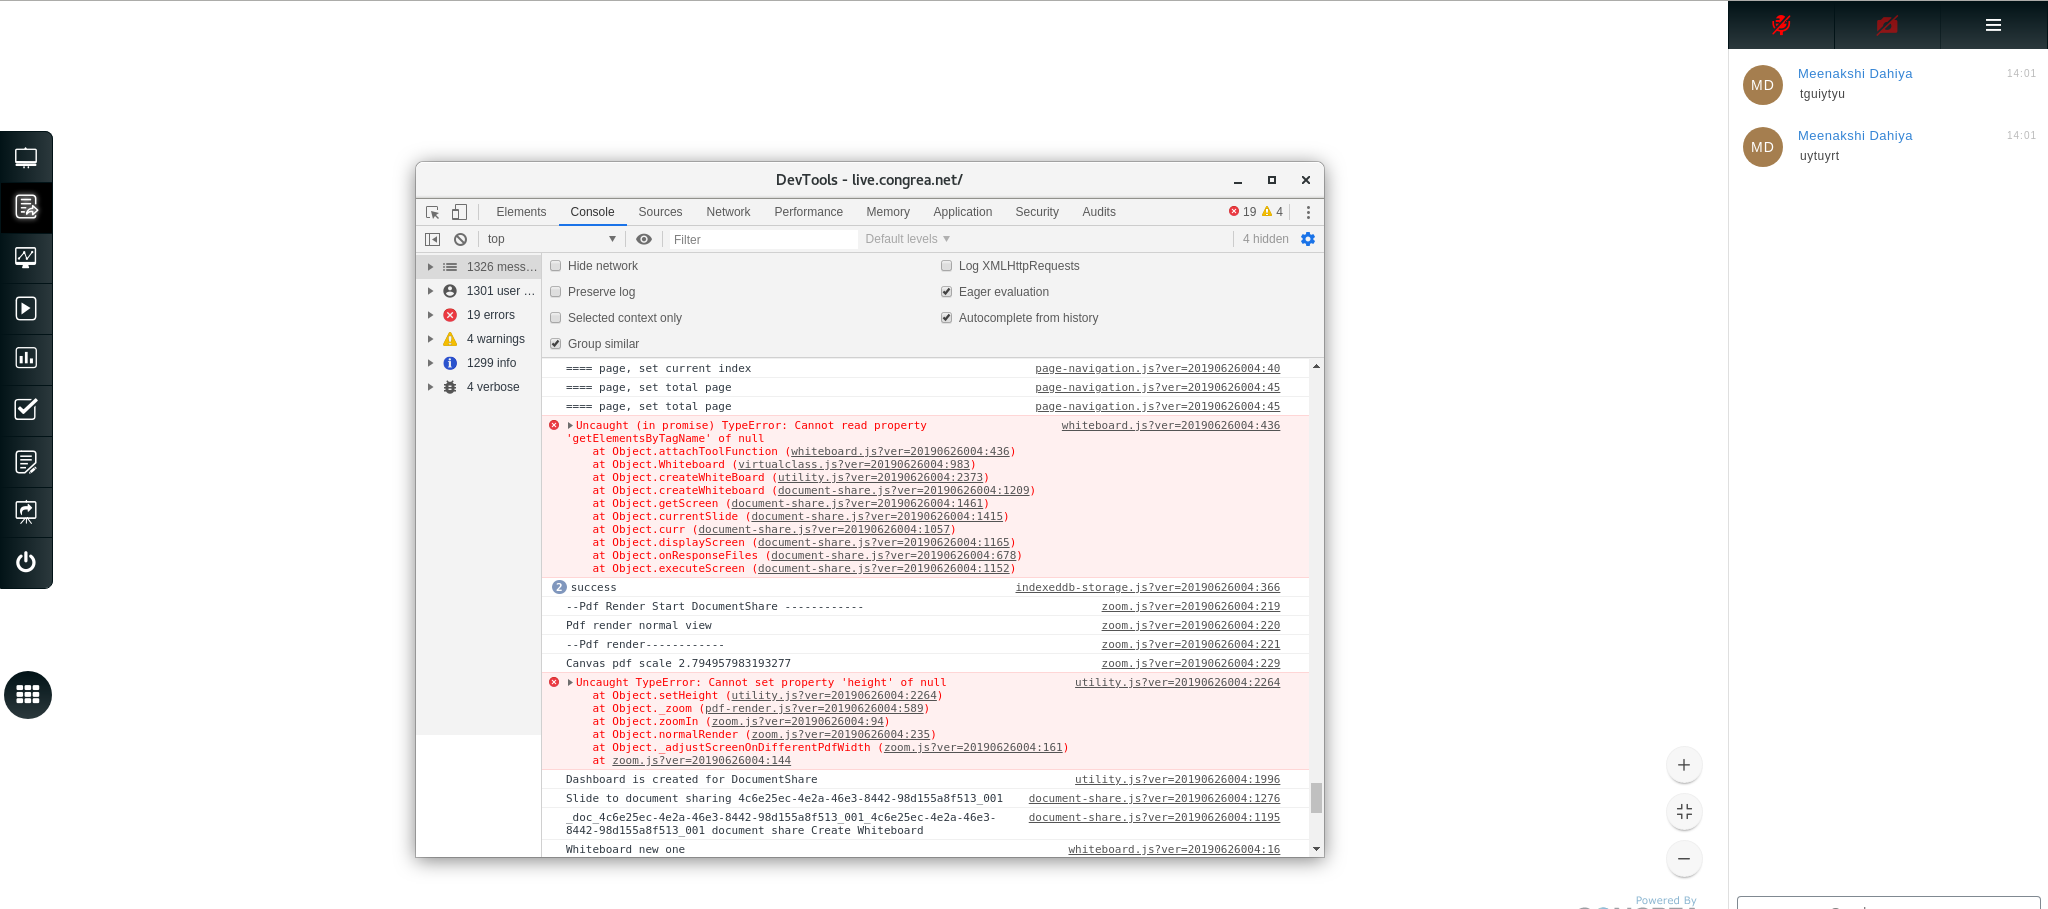Select the inspect element picker tool
The image size is (2048, 909).
[432, 211]
